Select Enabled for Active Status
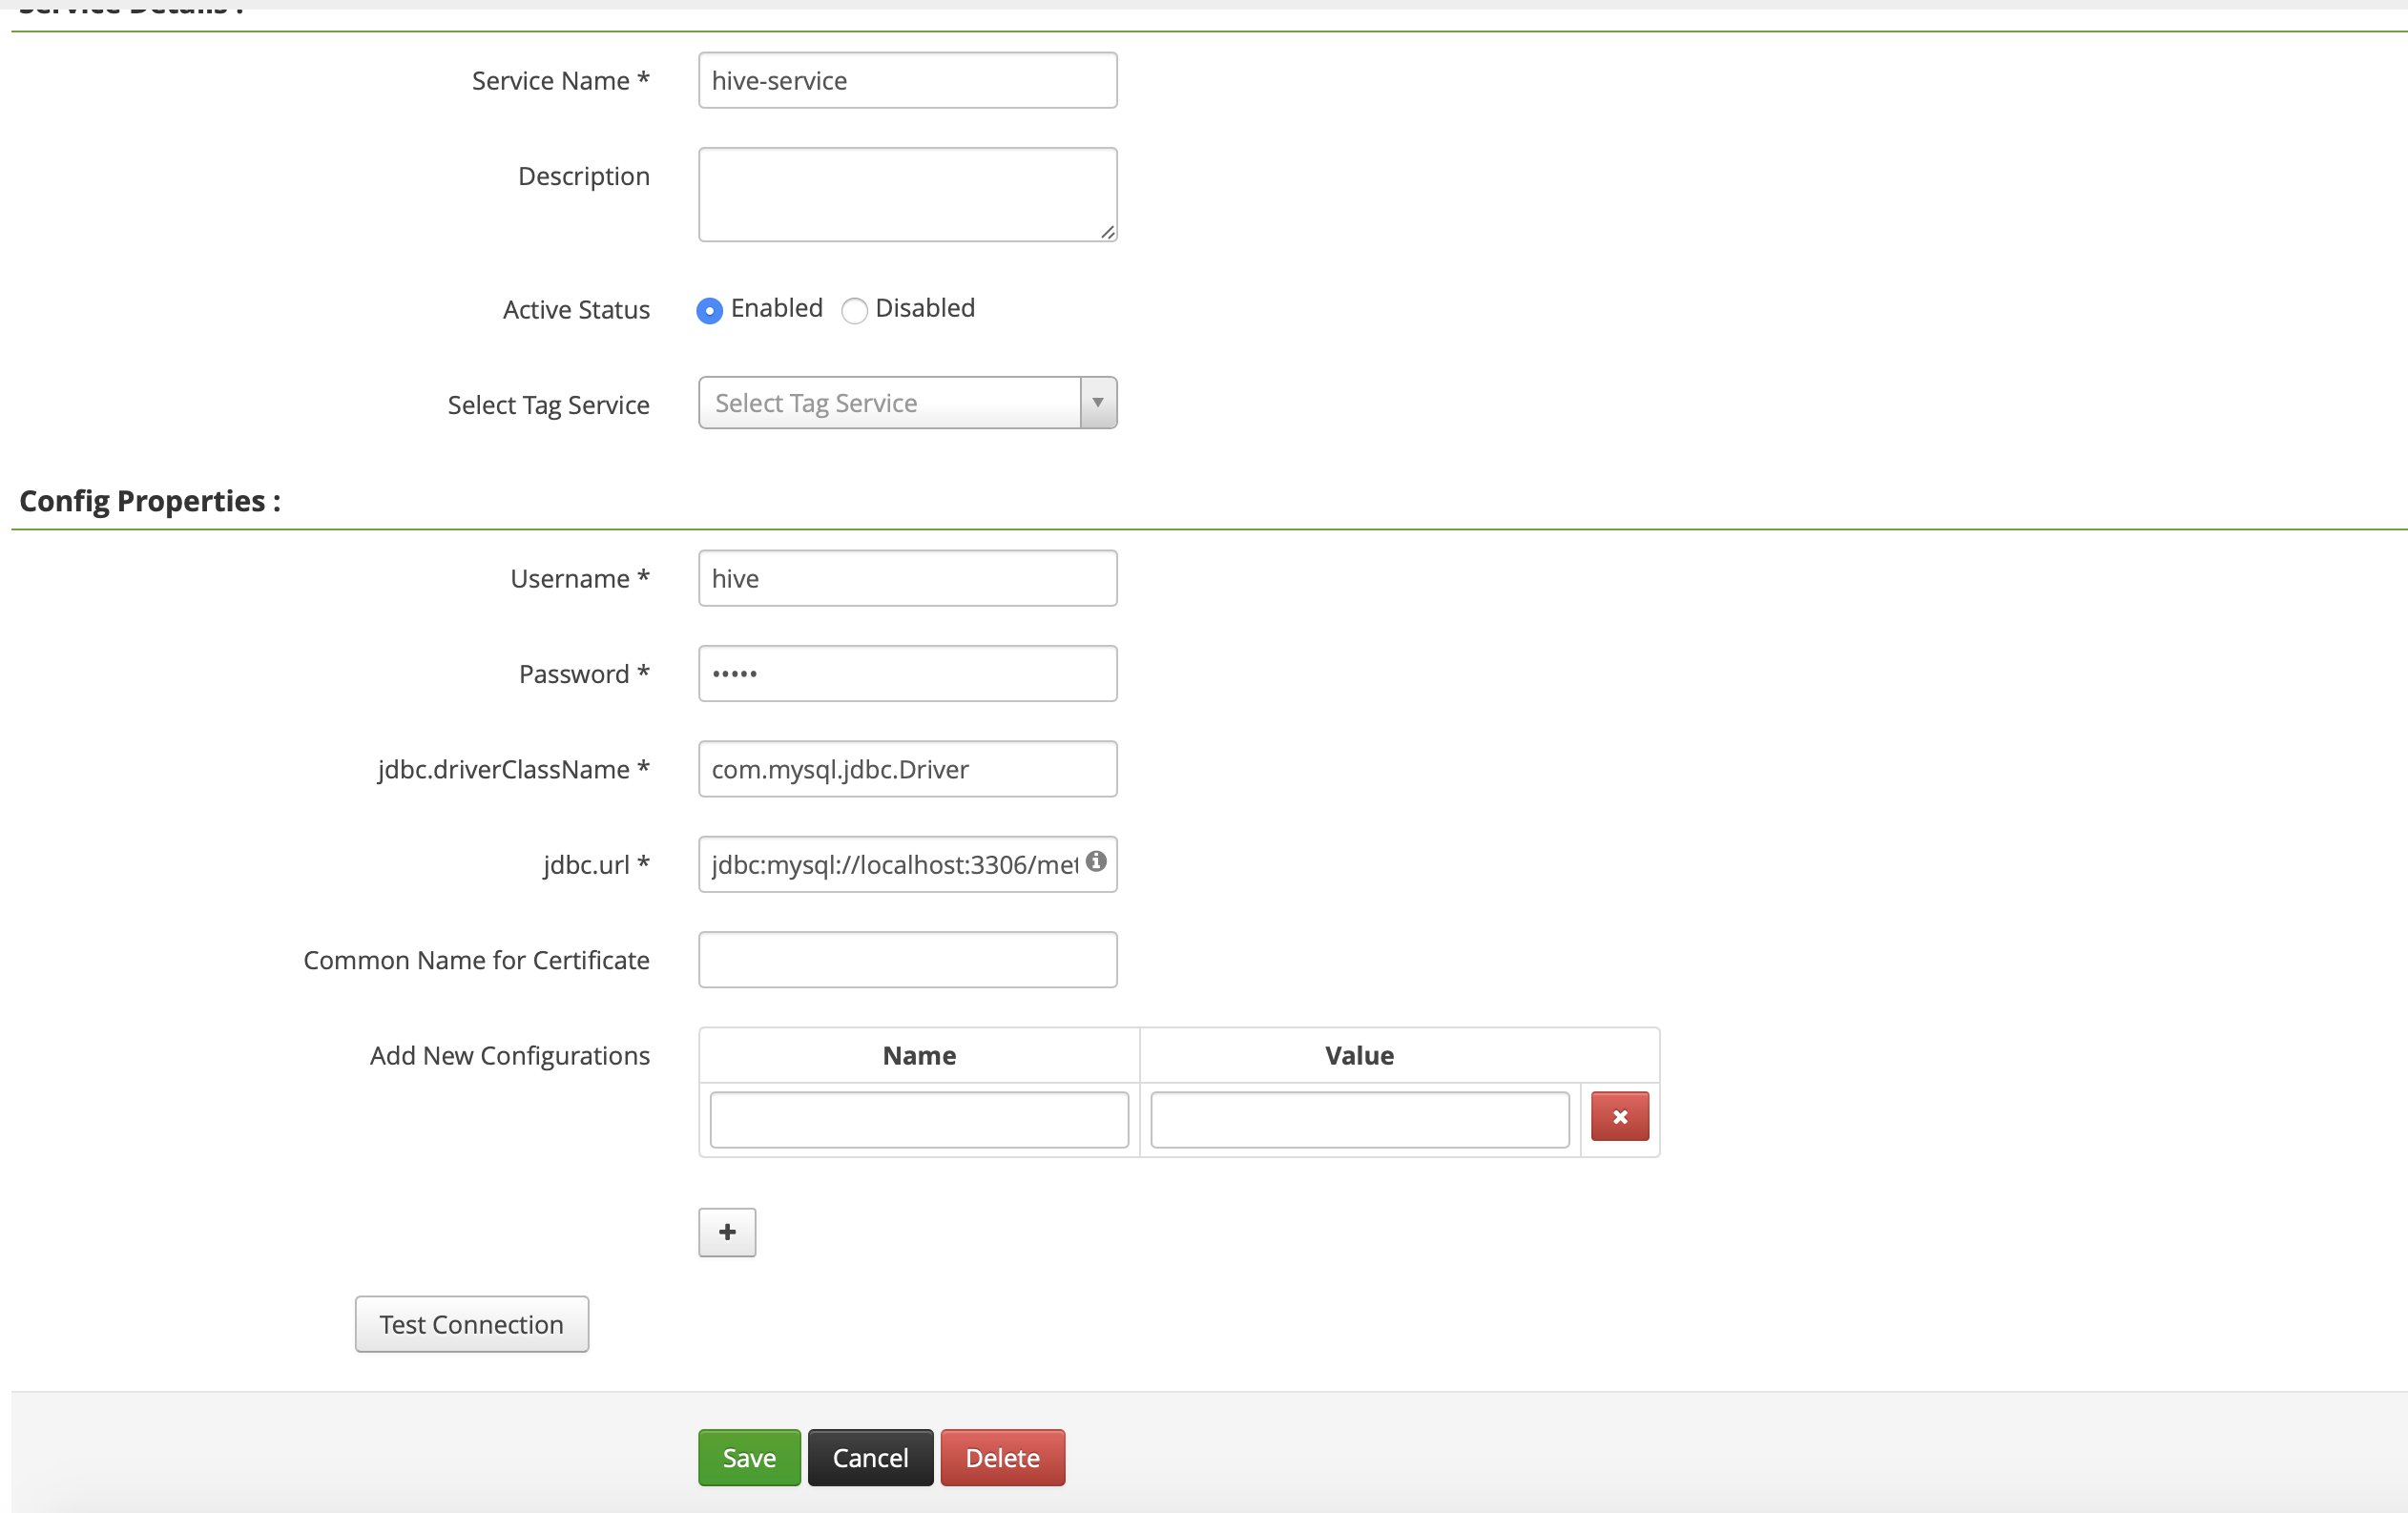Image resolution: width=2408 pixels, height=1513 pixels. coord(709,311)
